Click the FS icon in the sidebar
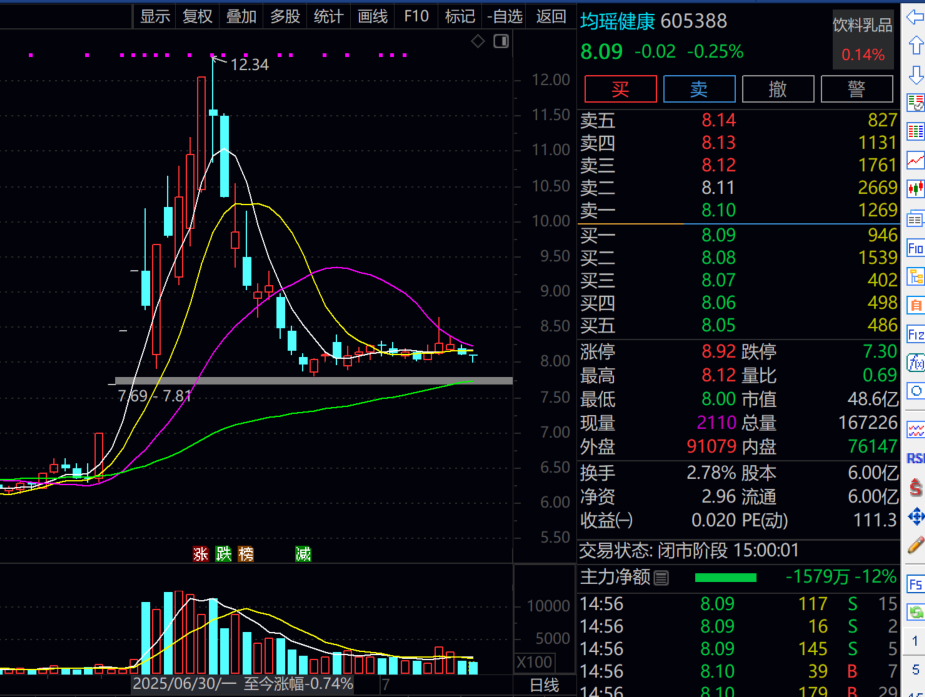This screenshot has width=925, height=697. (916, 584)
